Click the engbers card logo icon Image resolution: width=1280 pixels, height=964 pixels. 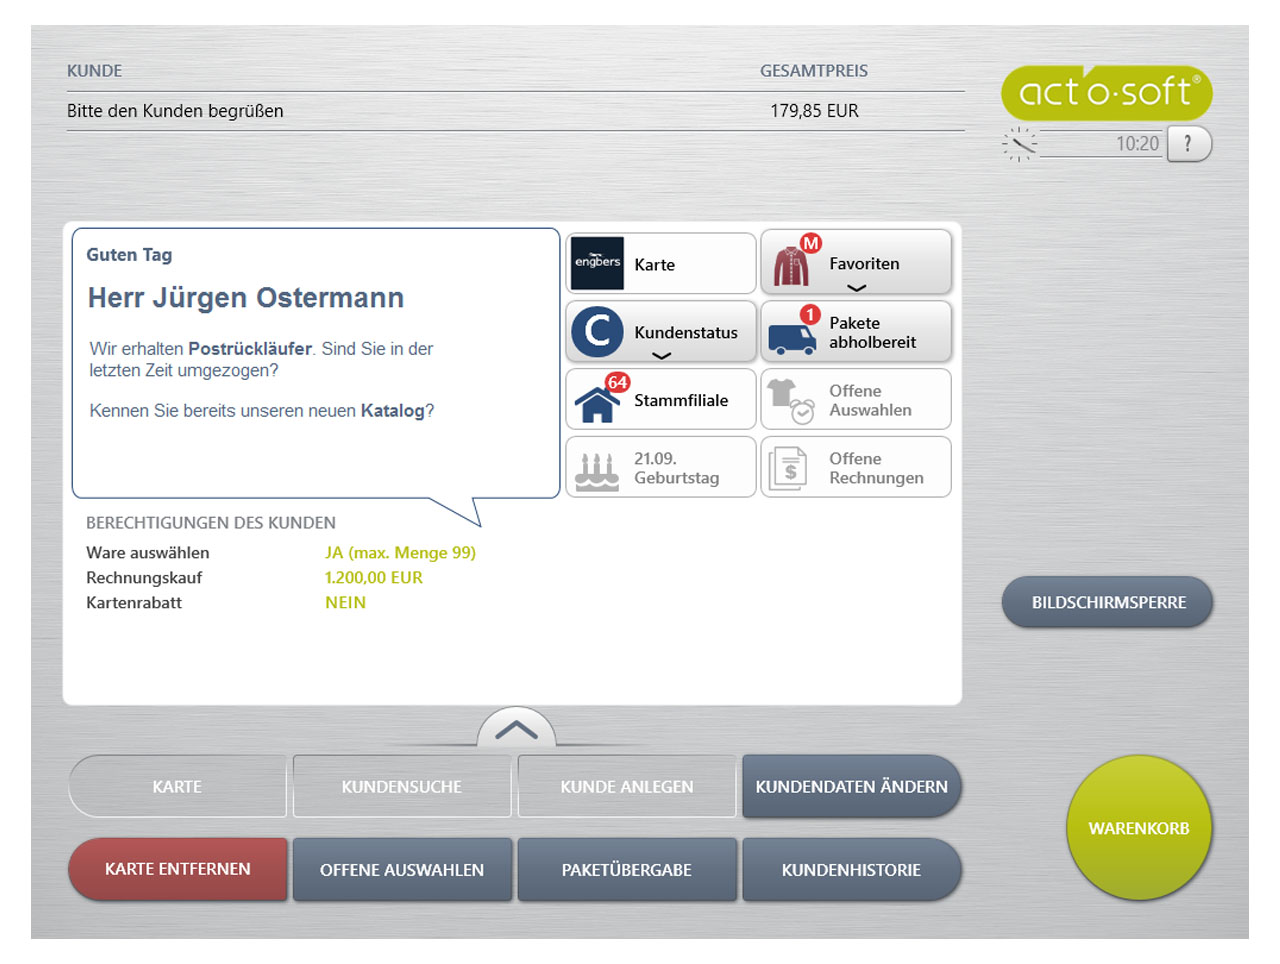[597, 264]
